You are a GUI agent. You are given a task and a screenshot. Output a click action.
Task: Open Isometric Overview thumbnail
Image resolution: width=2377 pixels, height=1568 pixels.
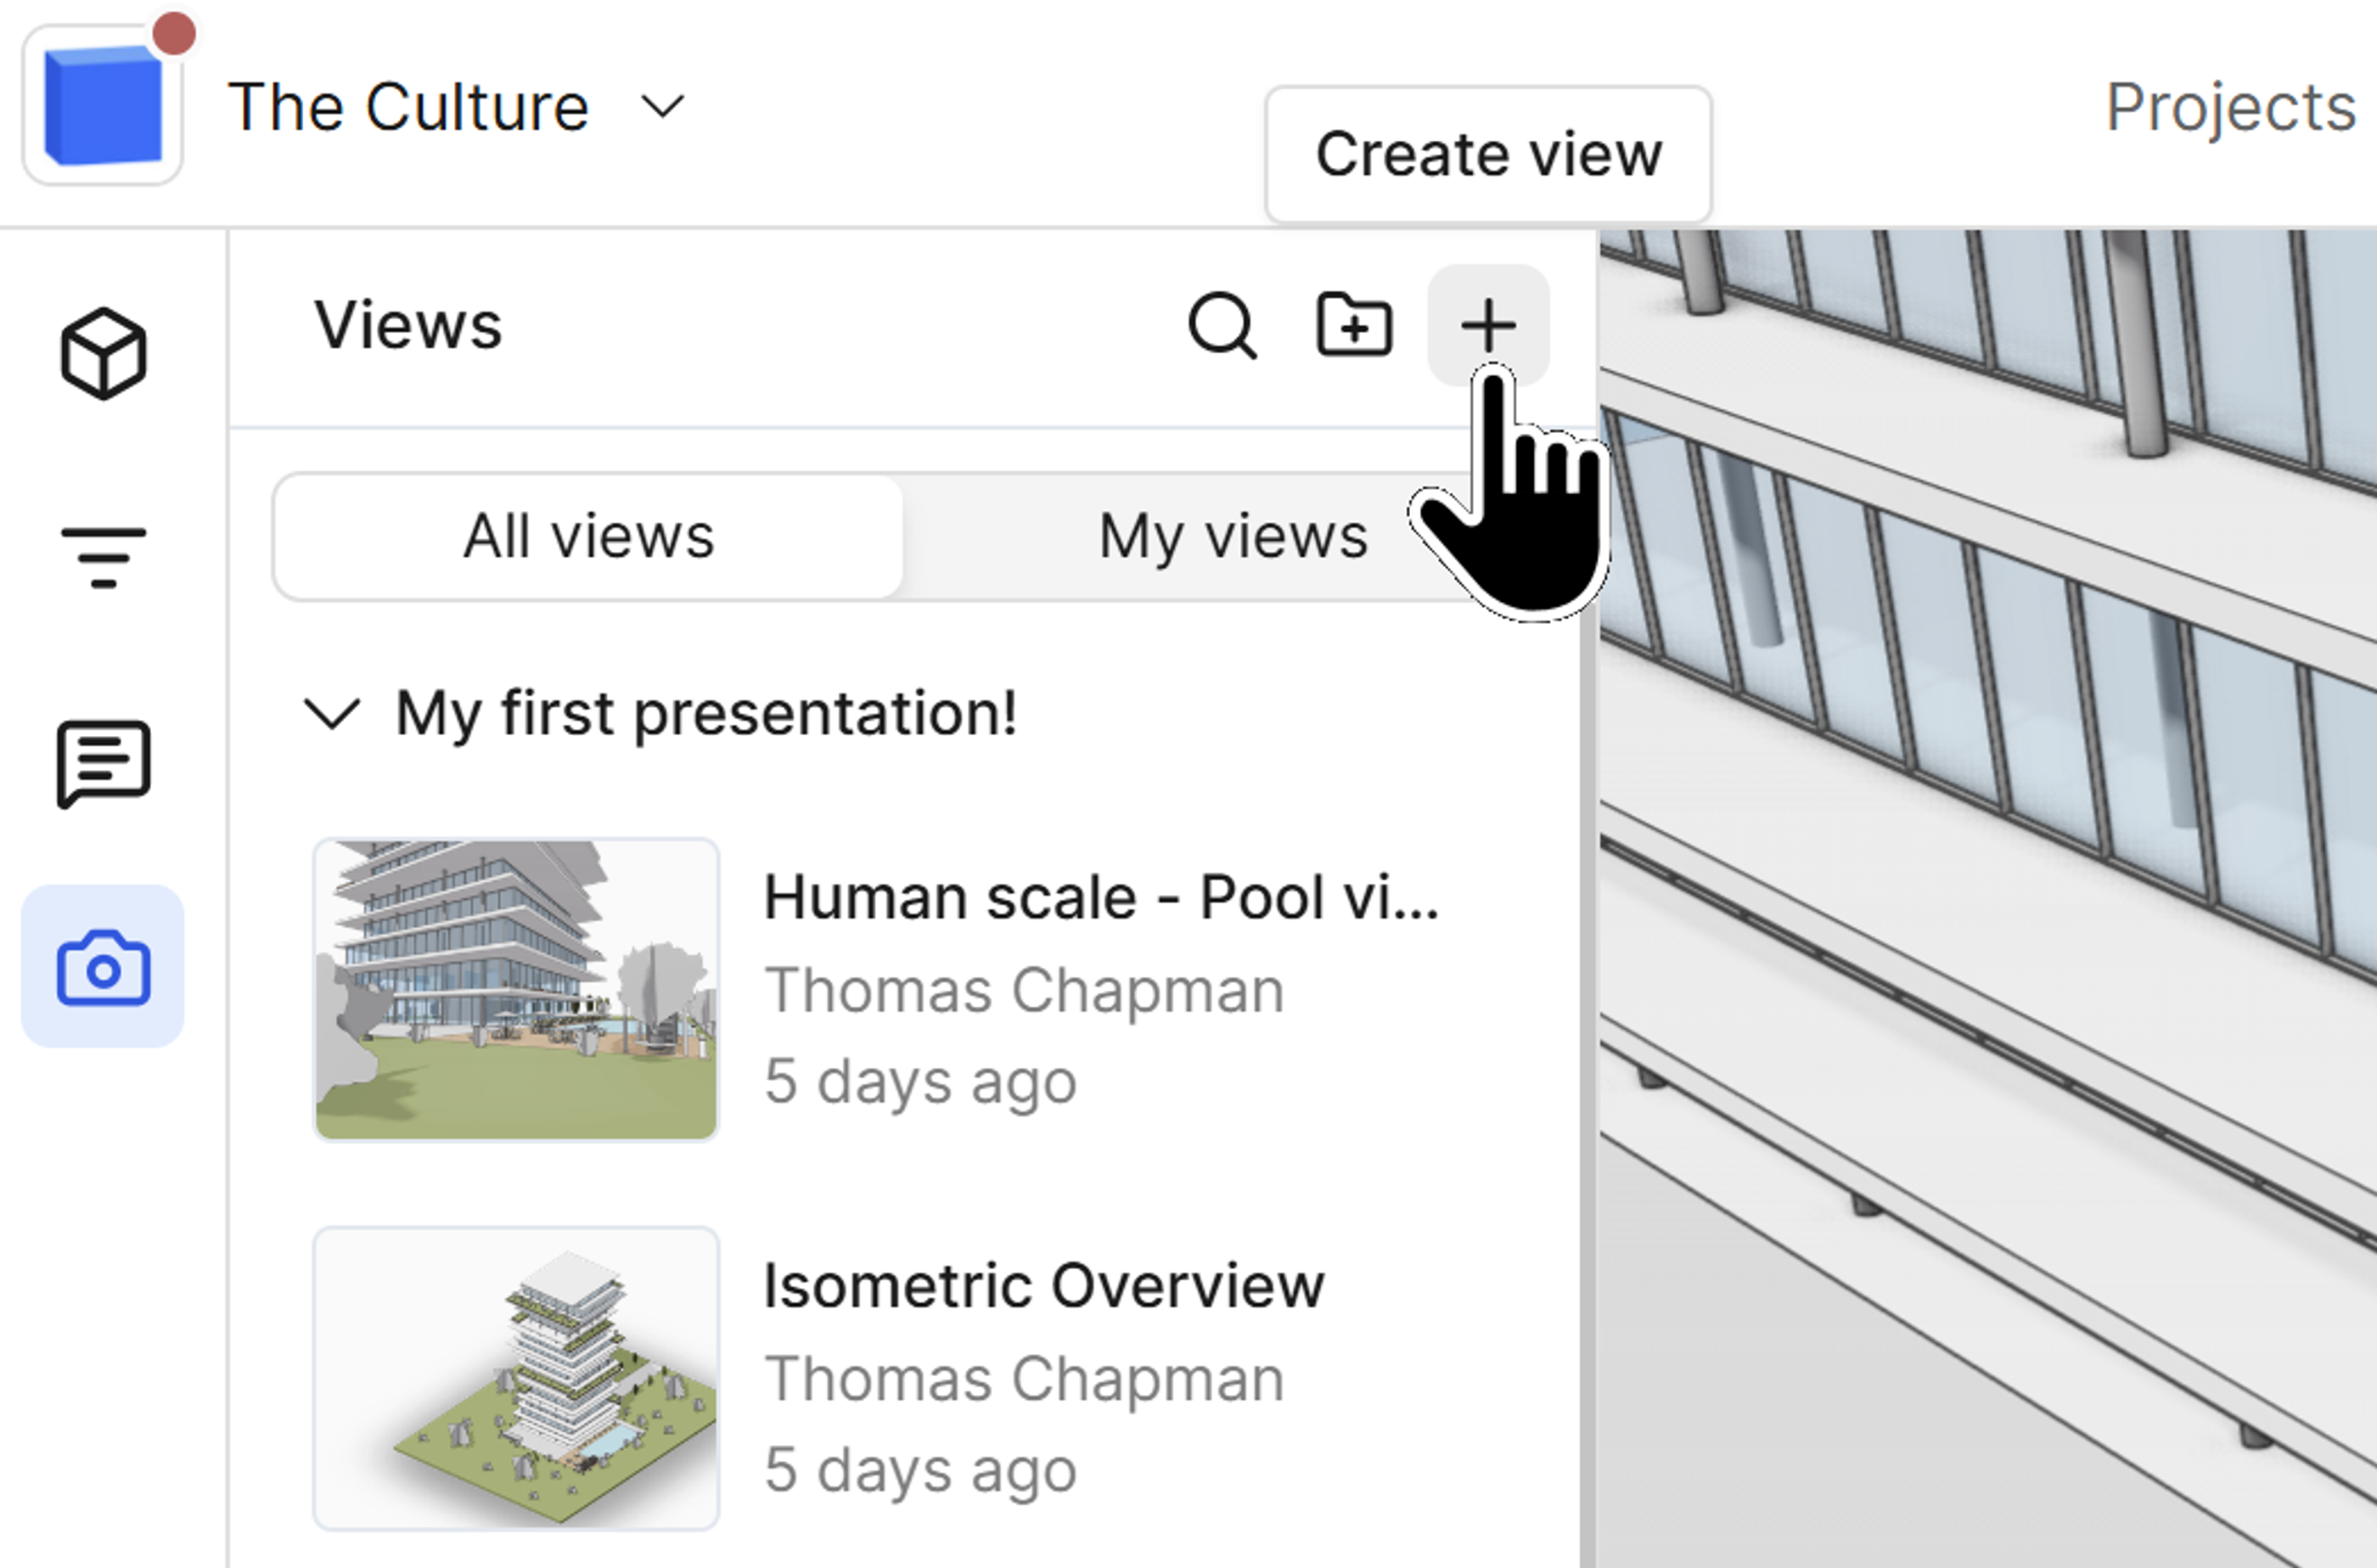(516, 1378)
